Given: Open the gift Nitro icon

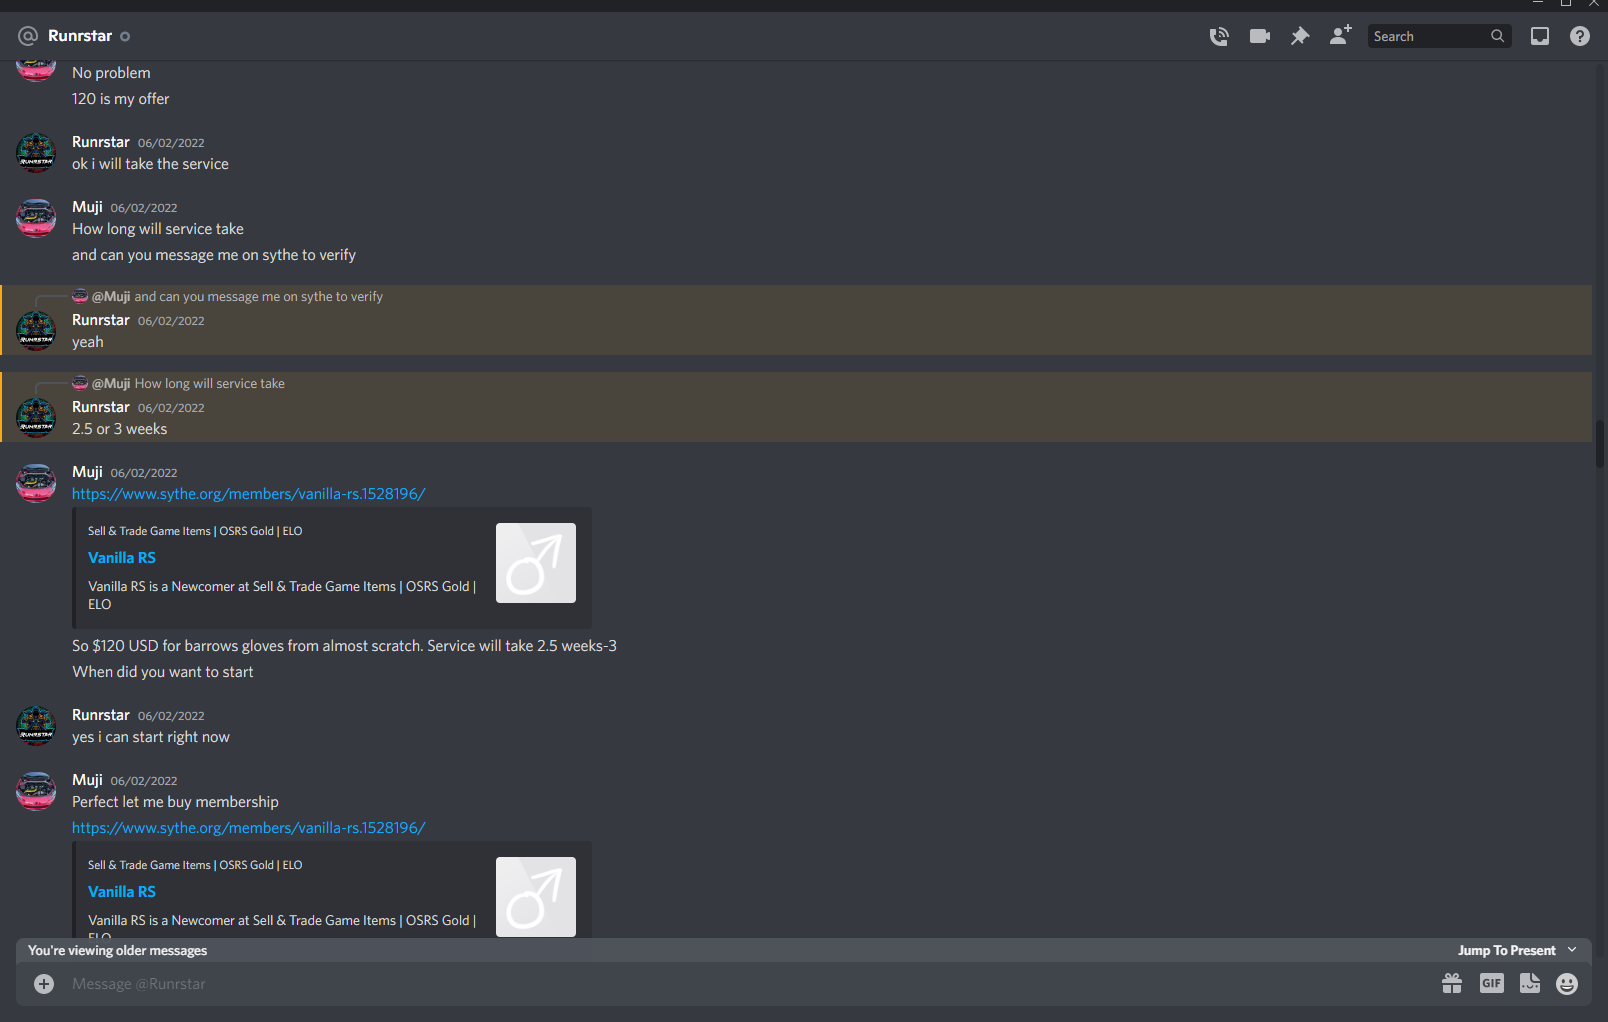Looking at the screenshot, I should click(1452, 984).
